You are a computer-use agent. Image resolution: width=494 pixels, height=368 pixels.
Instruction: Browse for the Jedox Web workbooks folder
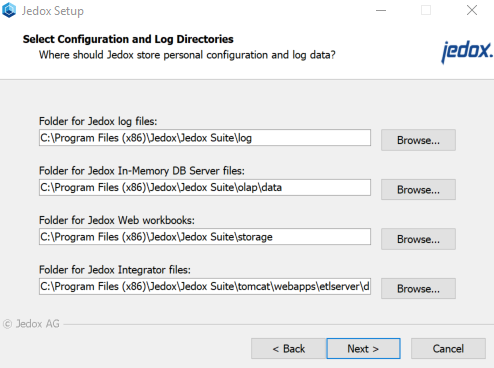[418, 239]
